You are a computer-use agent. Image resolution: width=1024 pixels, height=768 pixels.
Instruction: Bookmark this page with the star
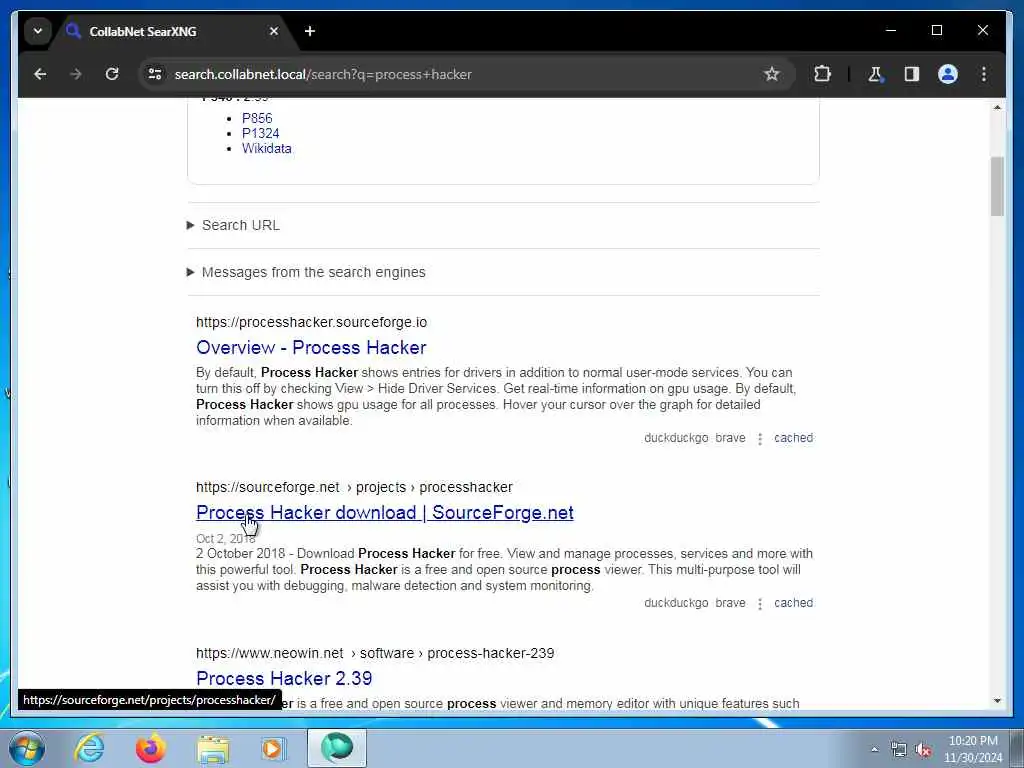pyautogui.click(x=771, y=74)
